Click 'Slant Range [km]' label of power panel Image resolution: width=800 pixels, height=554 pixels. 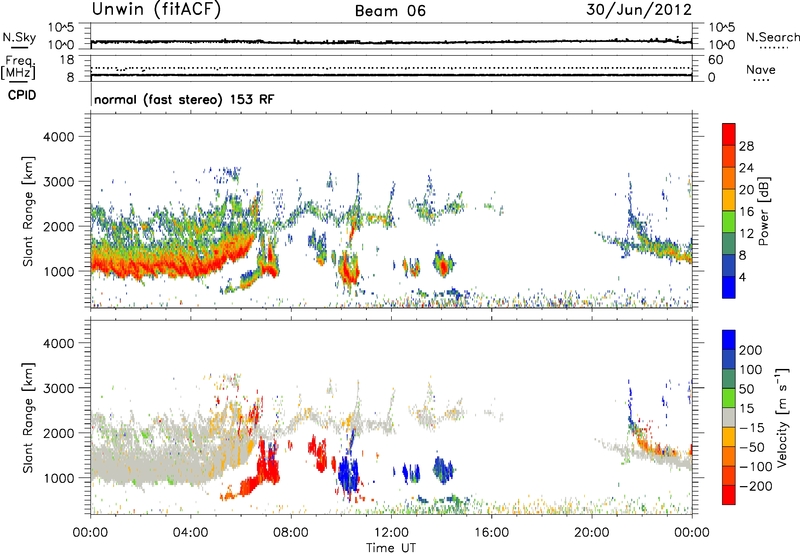(x=29, y=211)
